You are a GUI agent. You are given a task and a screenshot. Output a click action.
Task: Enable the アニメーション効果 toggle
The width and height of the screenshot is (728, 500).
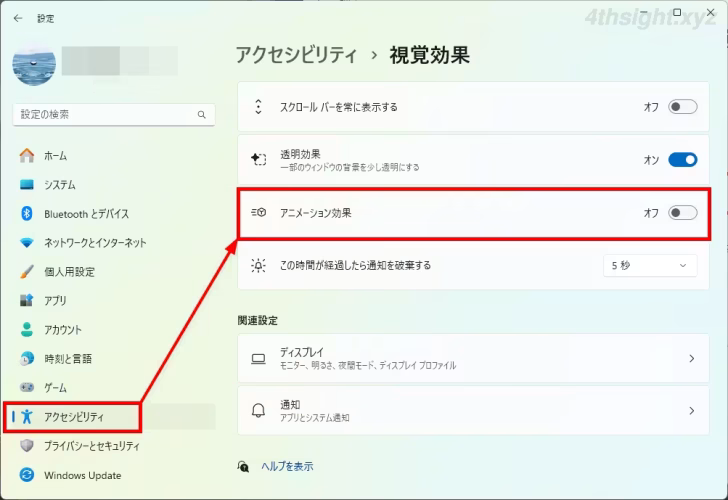click(682, 213)
